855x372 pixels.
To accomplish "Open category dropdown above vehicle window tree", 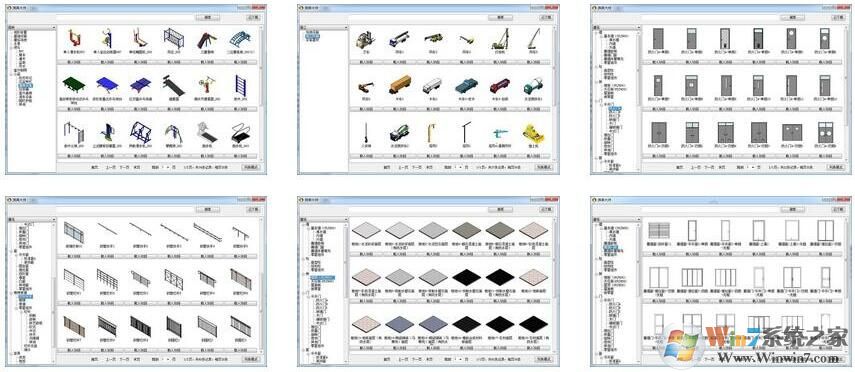I will tap(323, 27).
